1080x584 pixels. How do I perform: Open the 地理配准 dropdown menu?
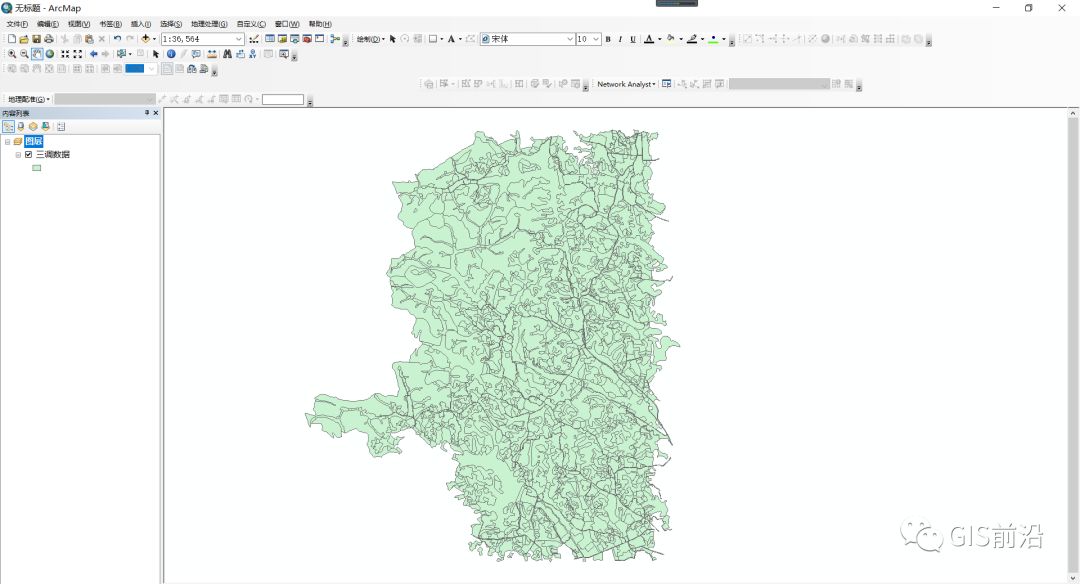click(28, 99)
